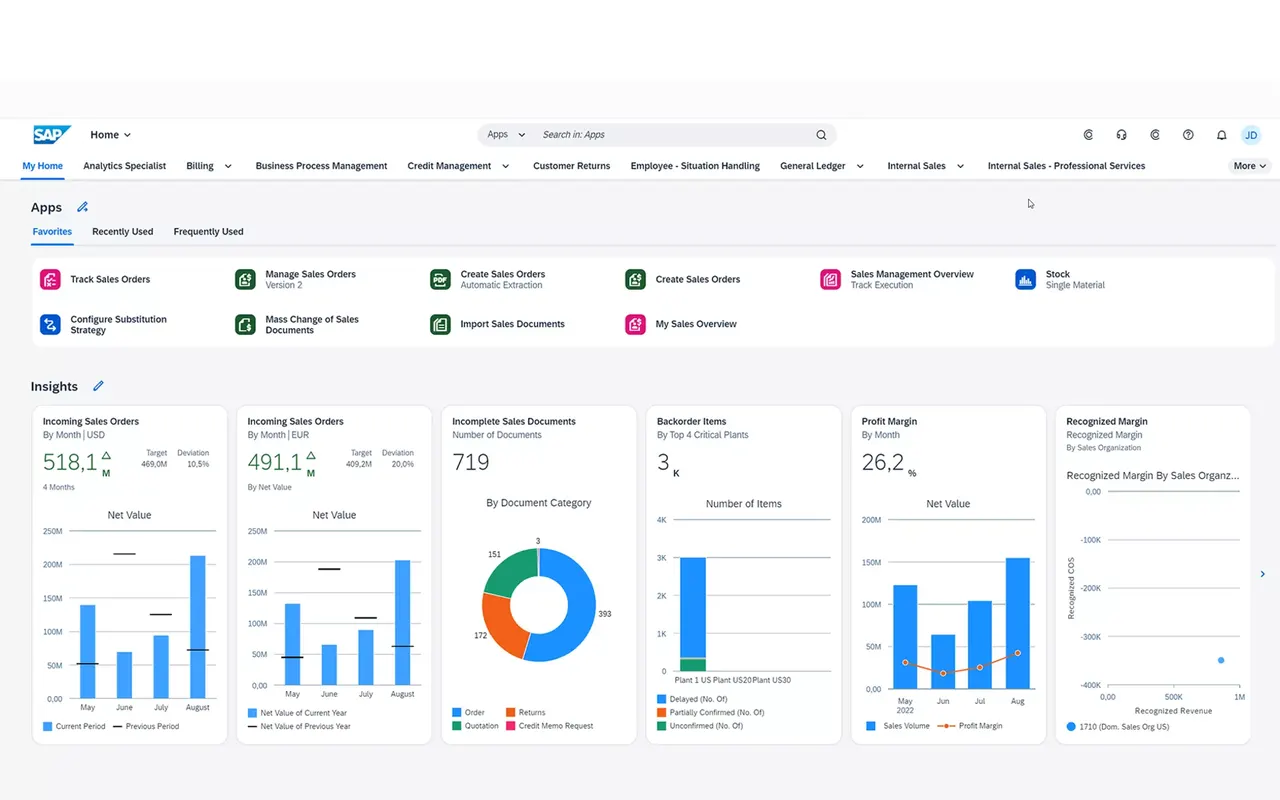Image resolution: width=1280 pixels, height=800 pixels.
Task: Open the Apps search scope dropdown
Action: 506,135
